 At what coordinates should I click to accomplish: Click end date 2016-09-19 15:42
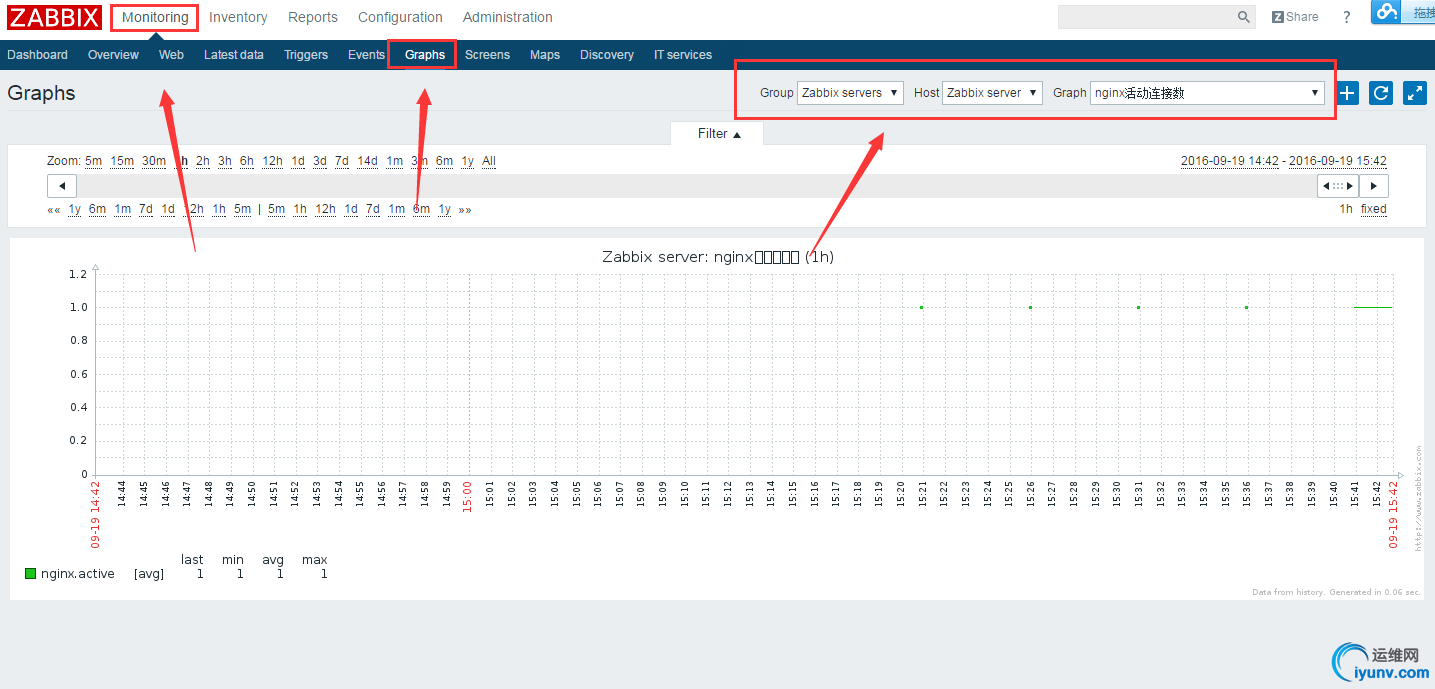1338,161
